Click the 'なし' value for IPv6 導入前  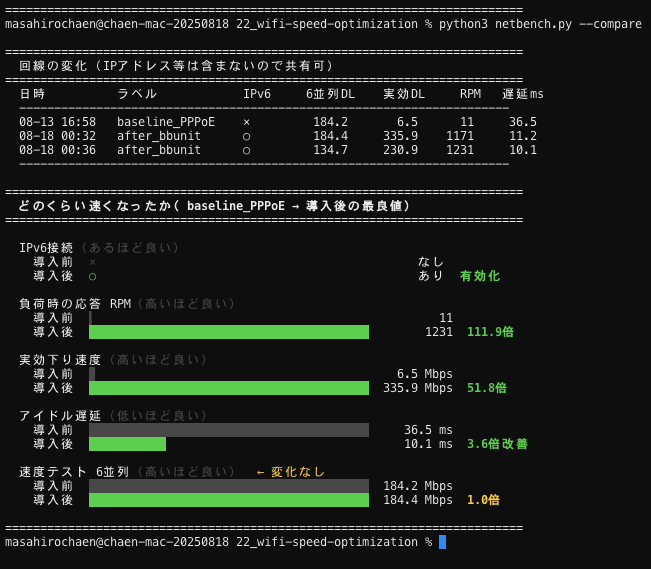(431, 262)
